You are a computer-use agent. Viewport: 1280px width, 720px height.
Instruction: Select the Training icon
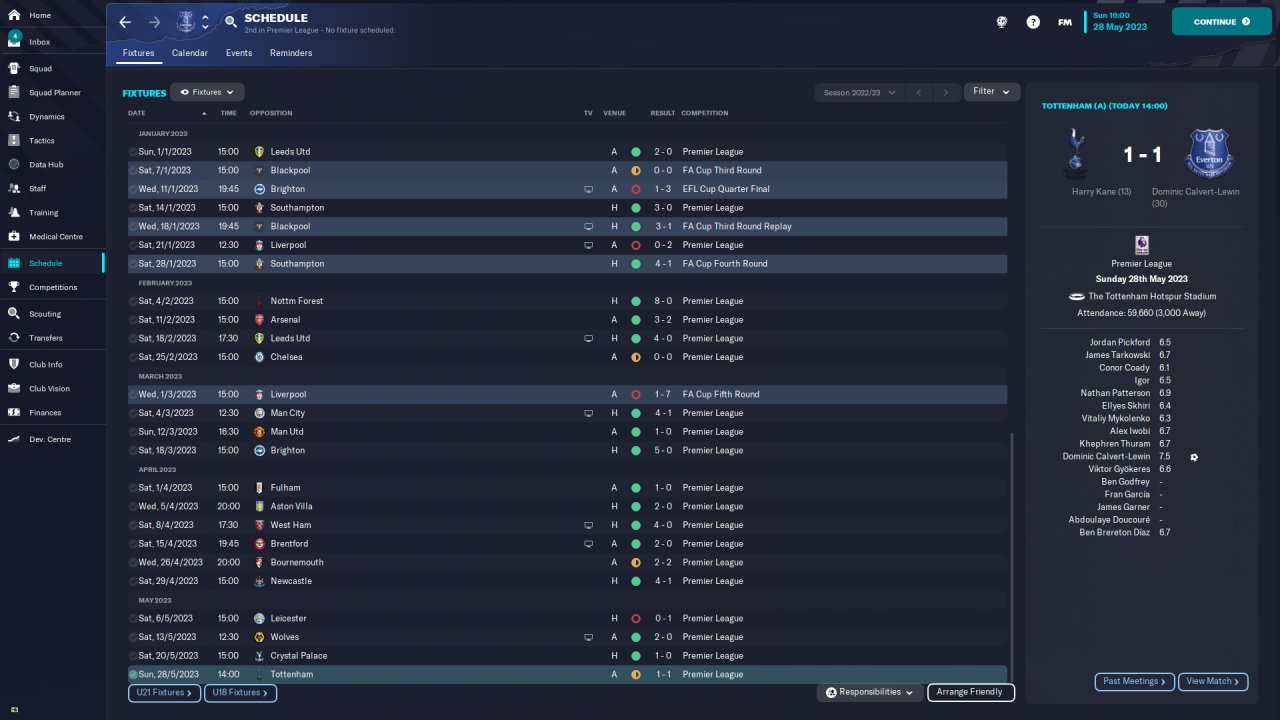coord(14,213)
